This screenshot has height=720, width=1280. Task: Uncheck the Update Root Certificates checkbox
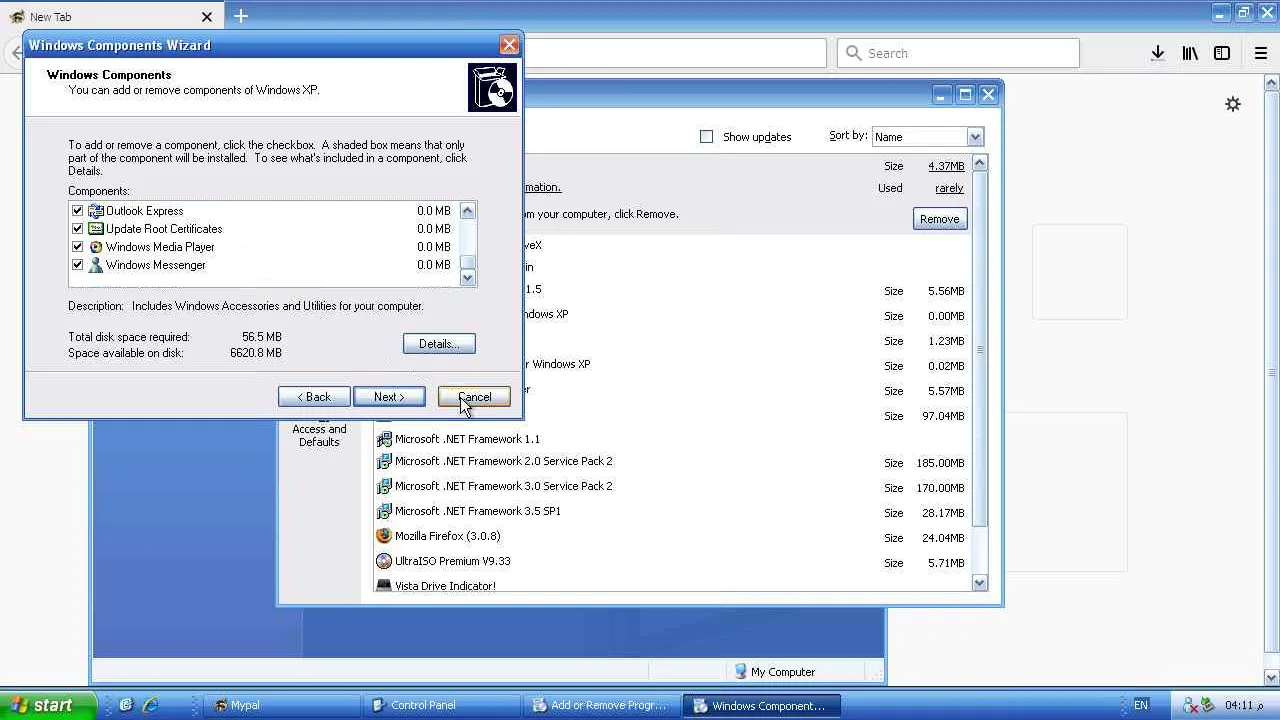[77, 229]
